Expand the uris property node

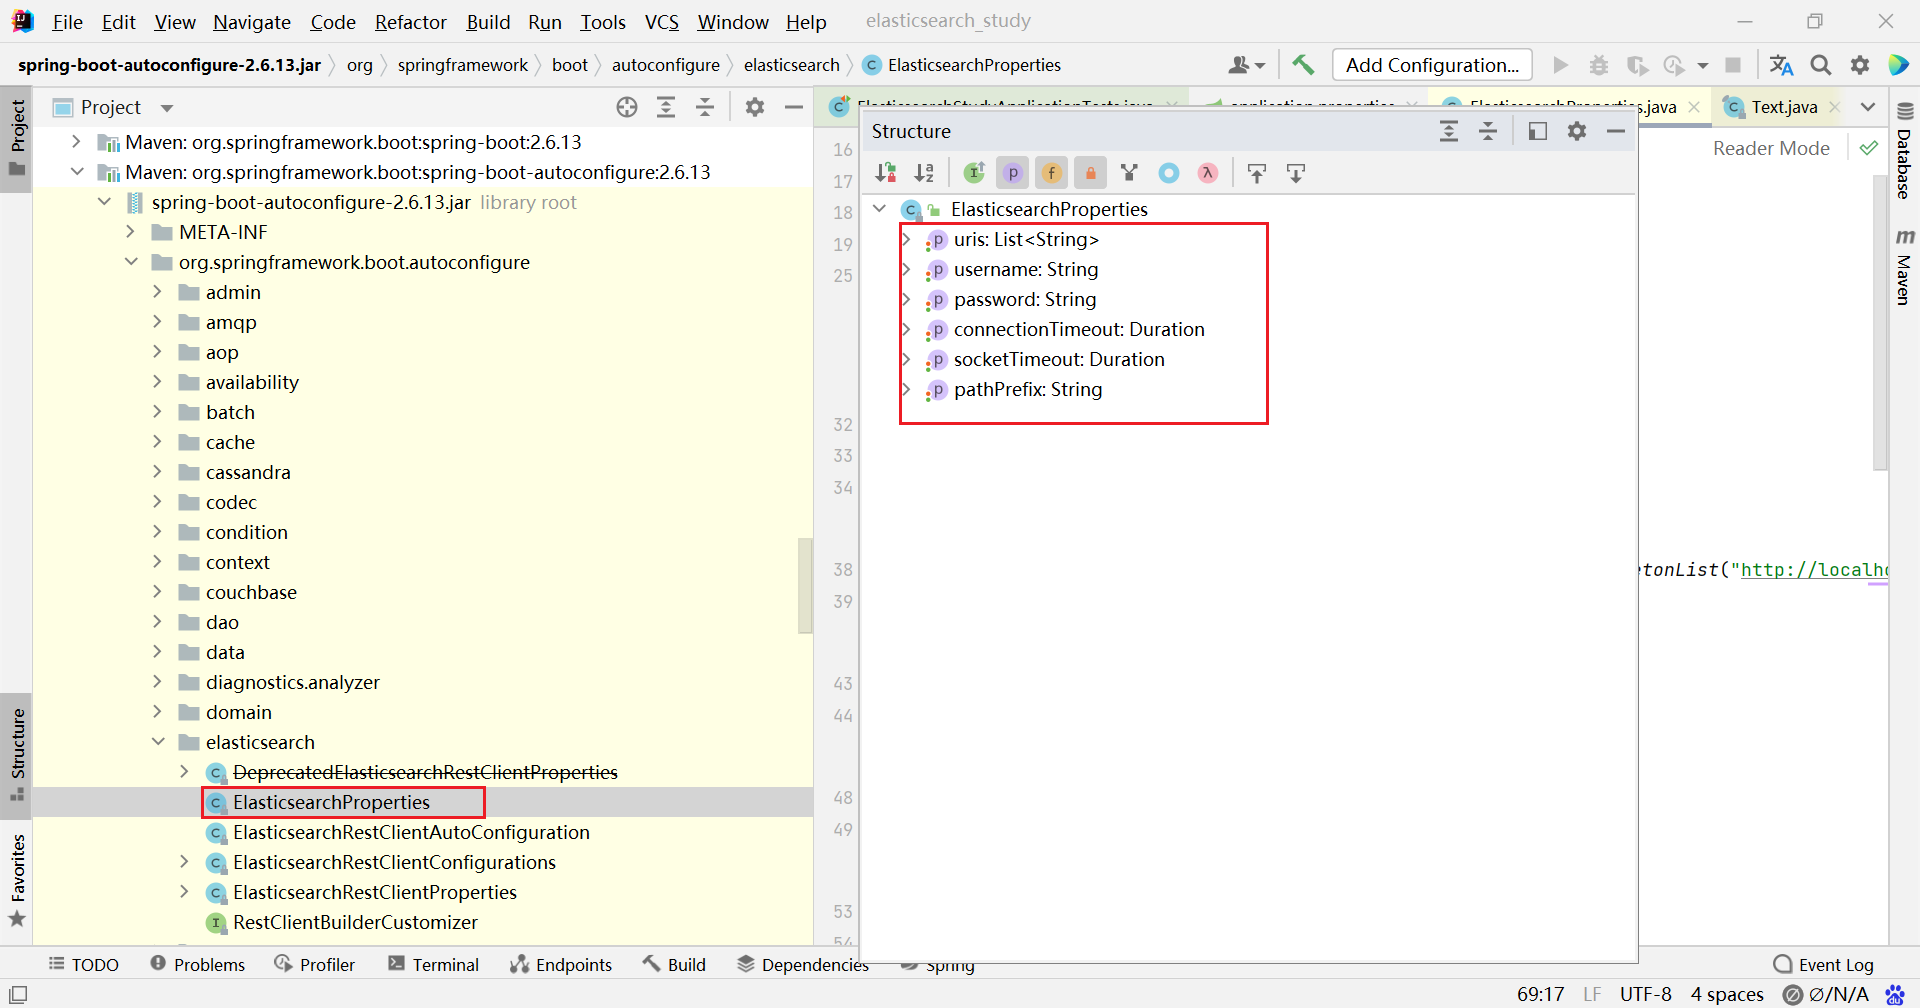click(x=907, y=240)
